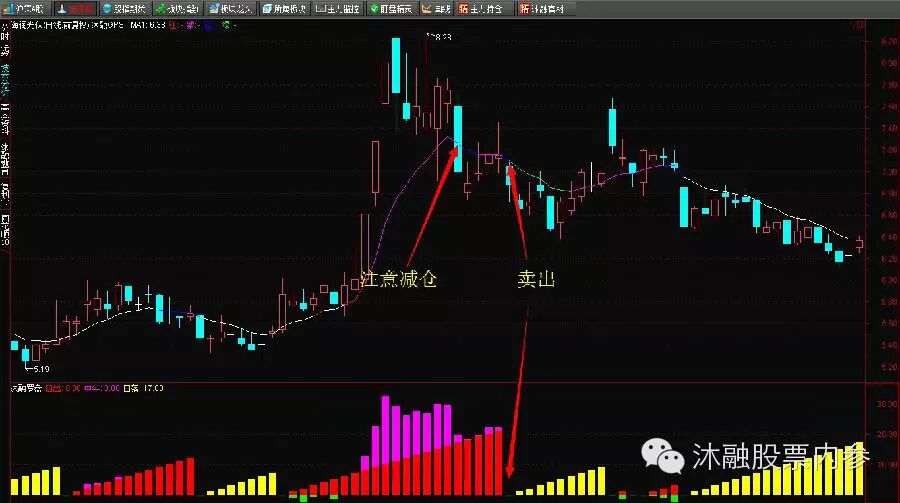Open the 年报 toolbar button with chart icon
Image resolution: width=900 pixels, height=503 pixels.
point(436,9)
